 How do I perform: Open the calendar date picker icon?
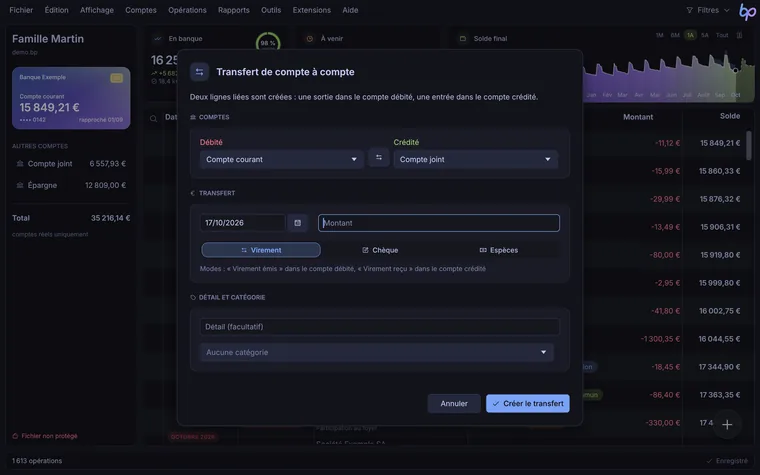(298, 223)
